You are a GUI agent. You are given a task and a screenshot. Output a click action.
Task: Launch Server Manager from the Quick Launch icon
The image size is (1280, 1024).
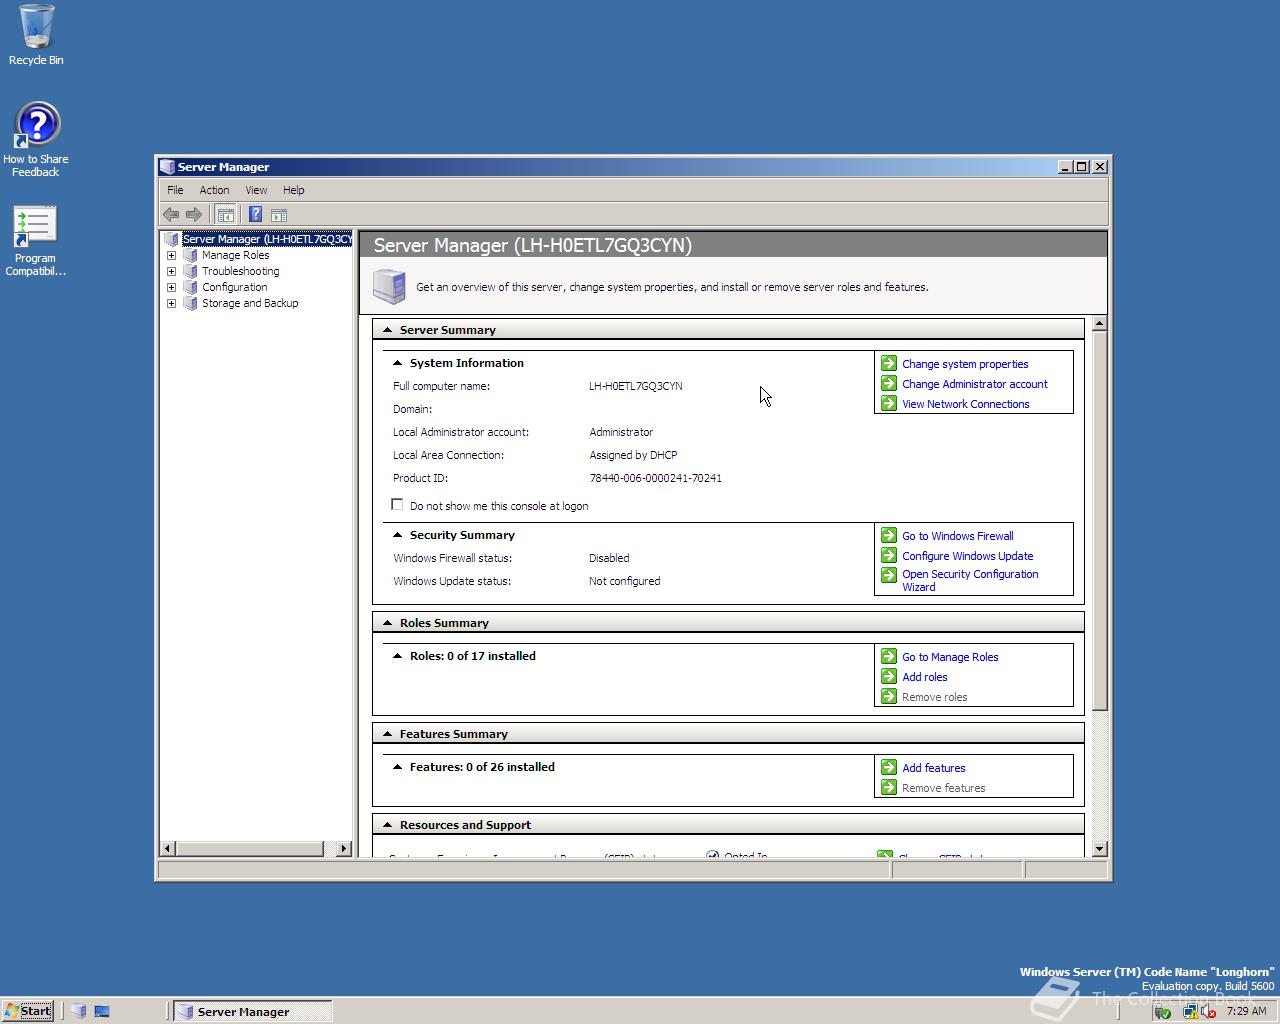click(x=79, y=1011)
